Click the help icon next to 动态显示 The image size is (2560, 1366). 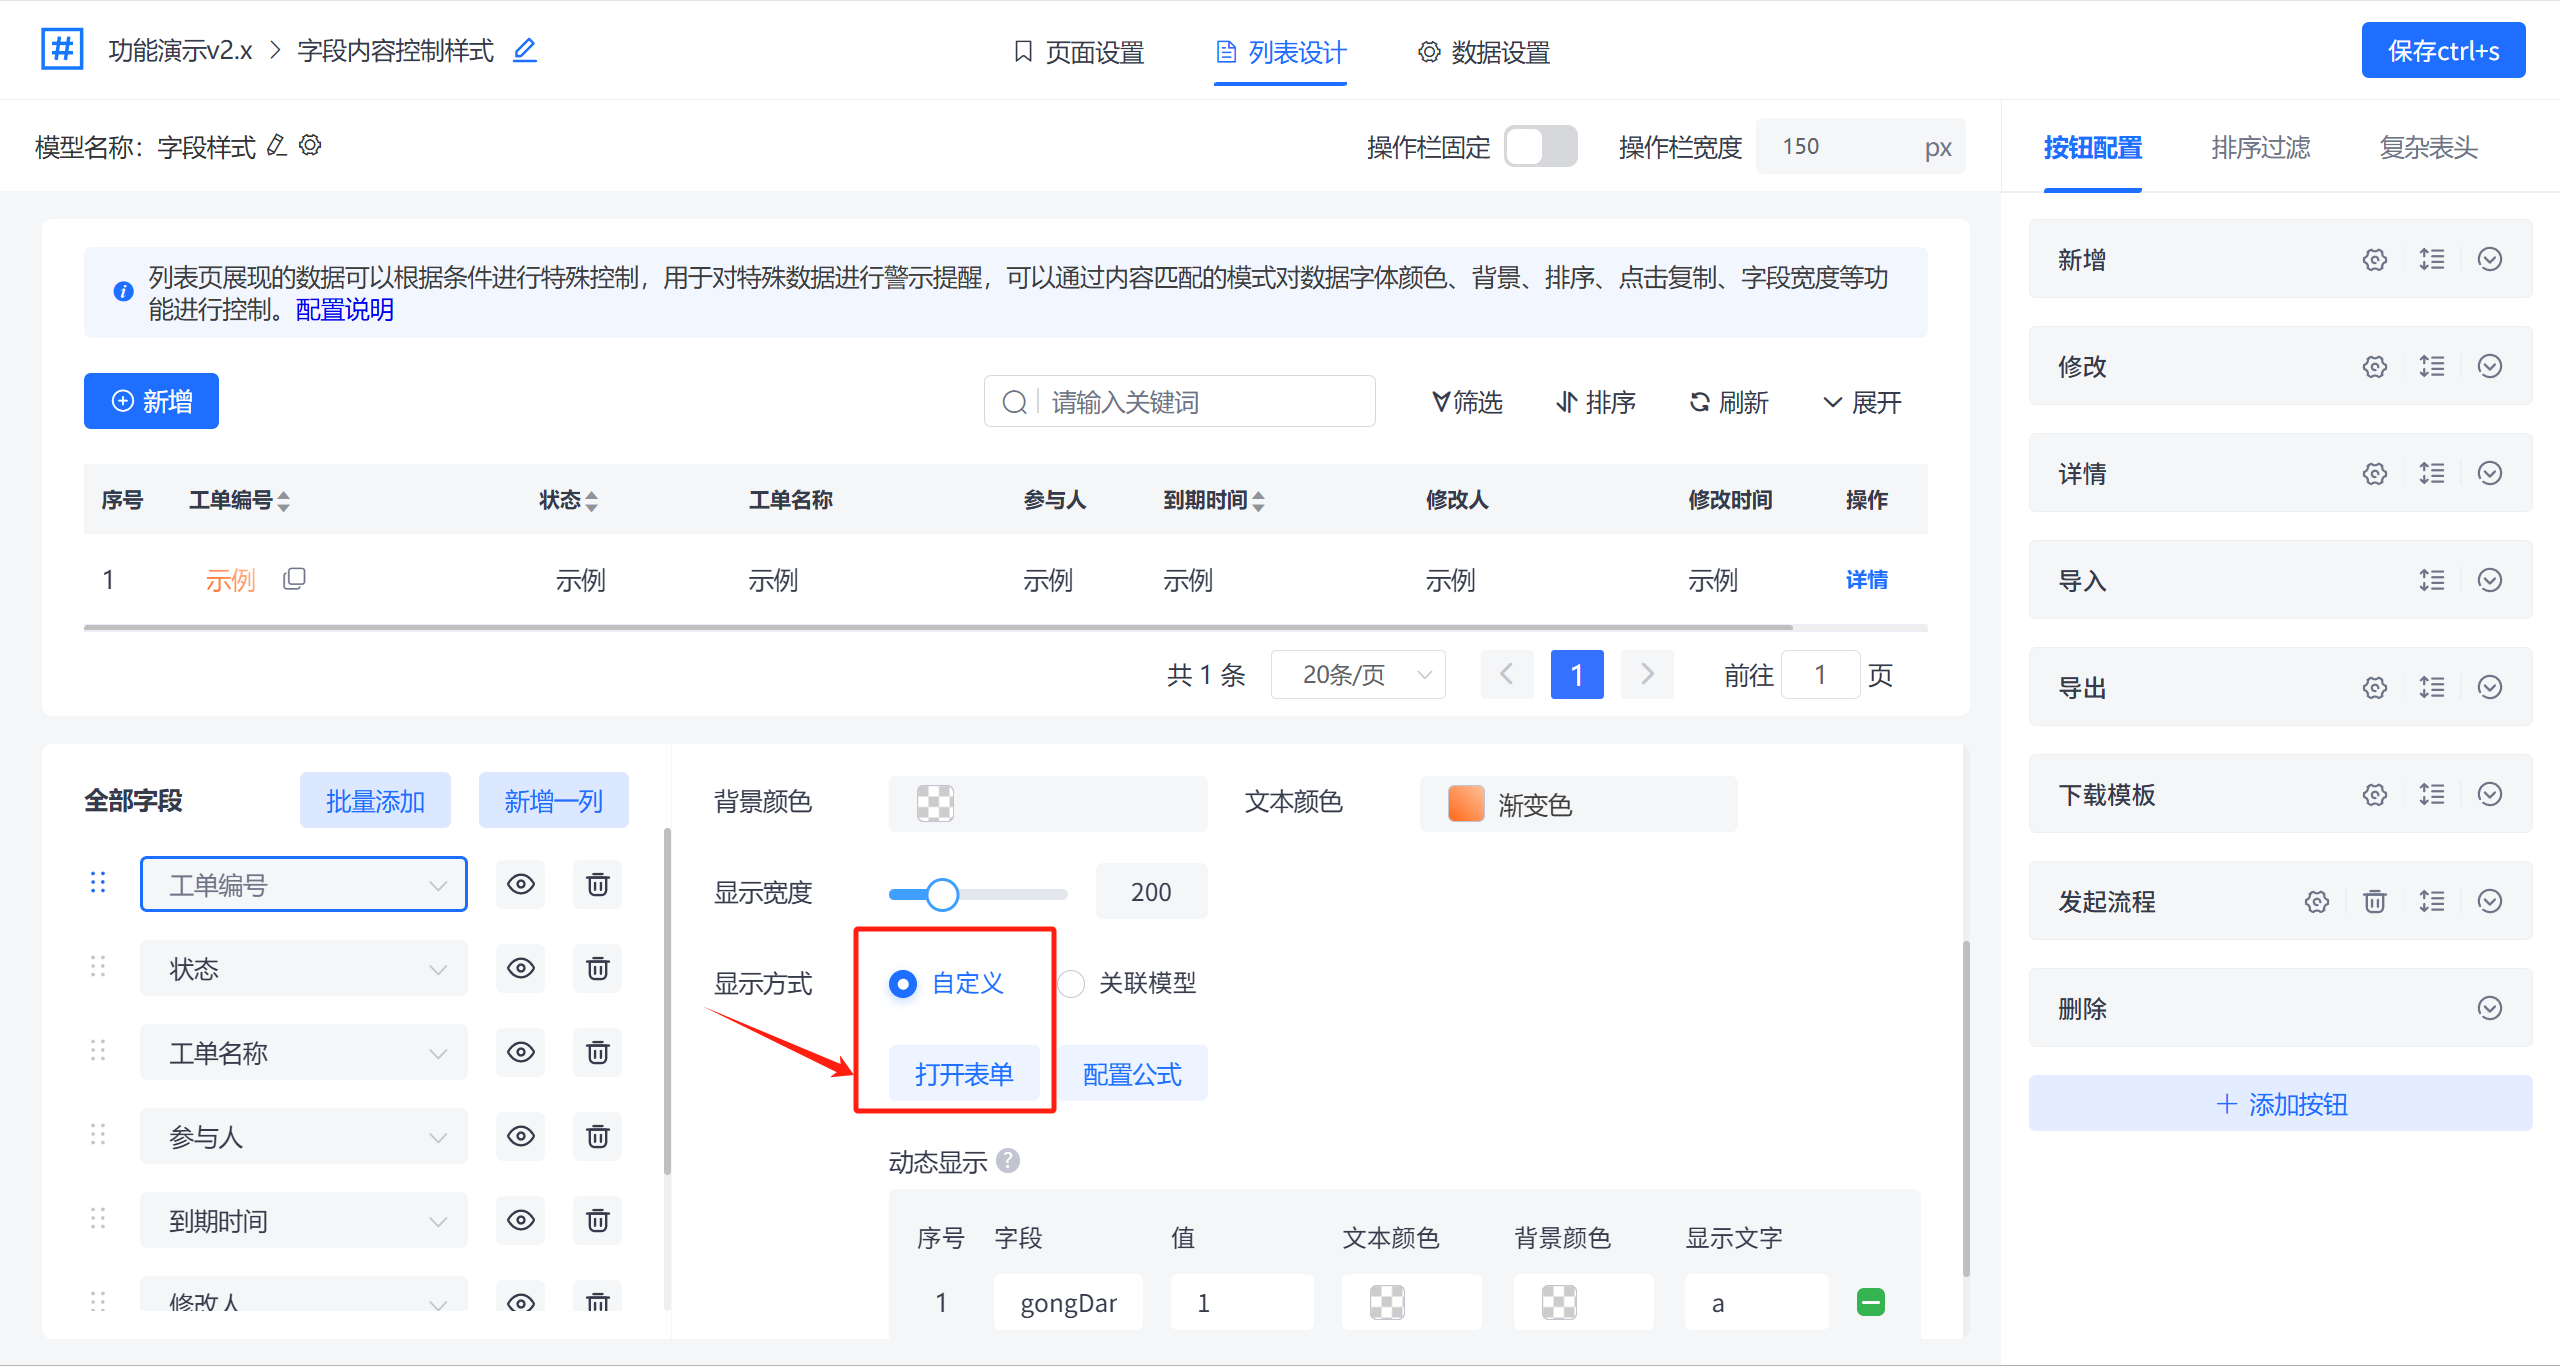click(1008, 1161)
